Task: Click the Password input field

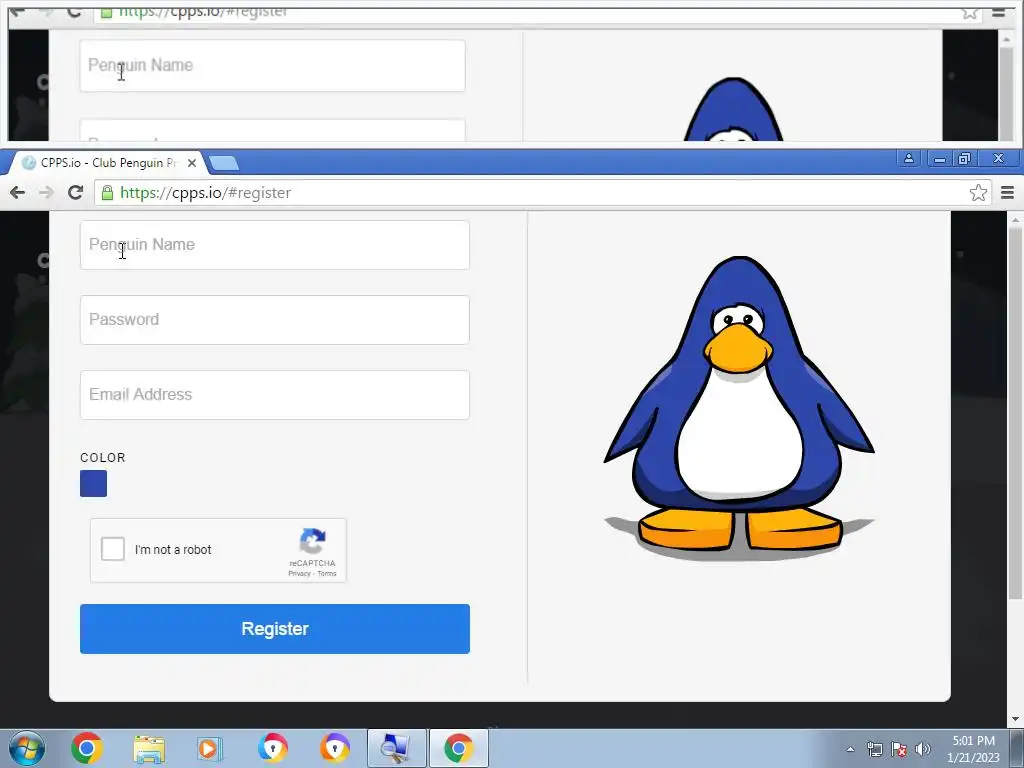Action: click(274, 320)
